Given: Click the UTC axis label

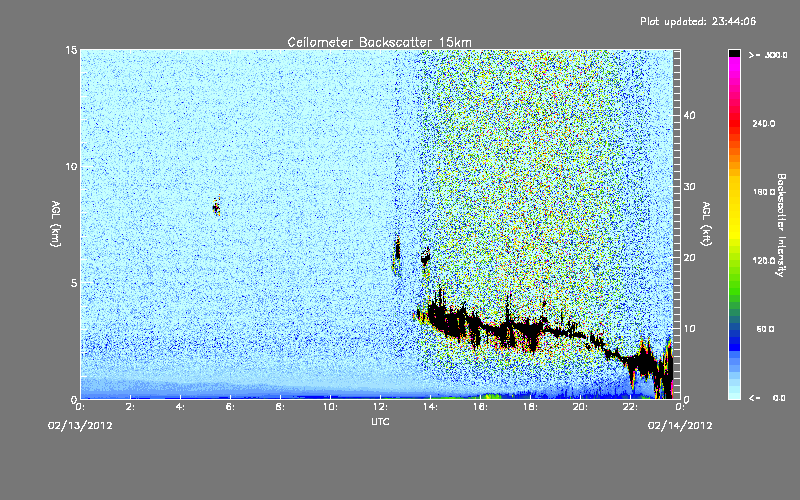Looking at the screenshot, I should tap(380, 421).
